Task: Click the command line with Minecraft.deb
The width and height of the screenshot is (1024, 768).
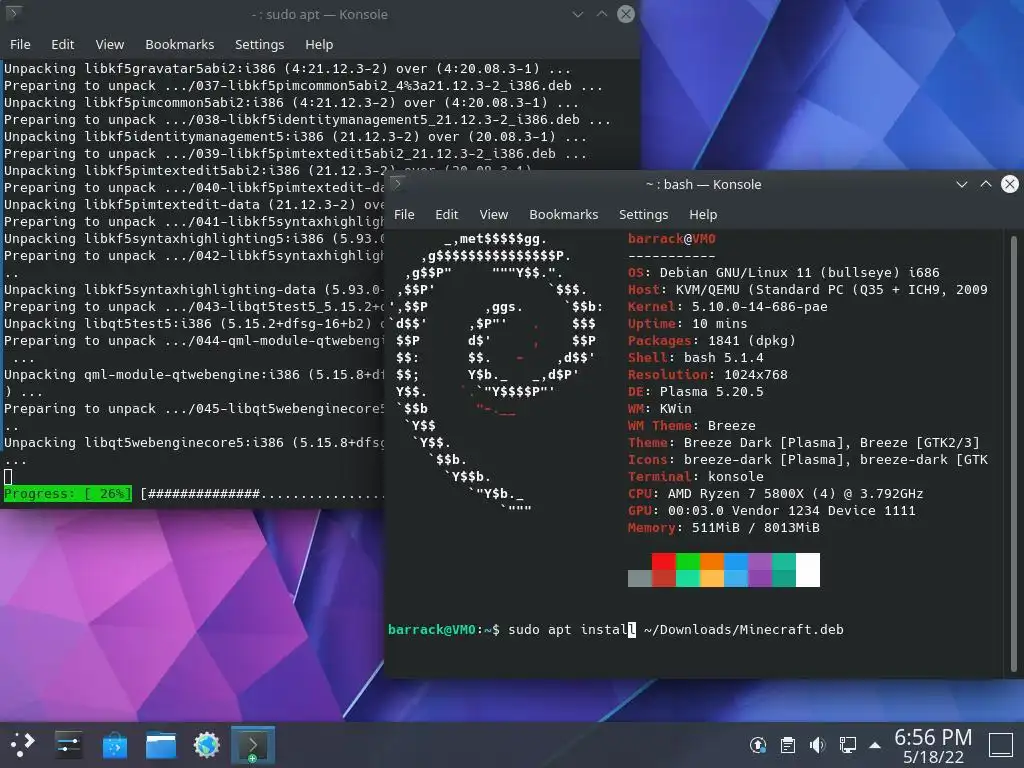Action: tap(616, 630)
